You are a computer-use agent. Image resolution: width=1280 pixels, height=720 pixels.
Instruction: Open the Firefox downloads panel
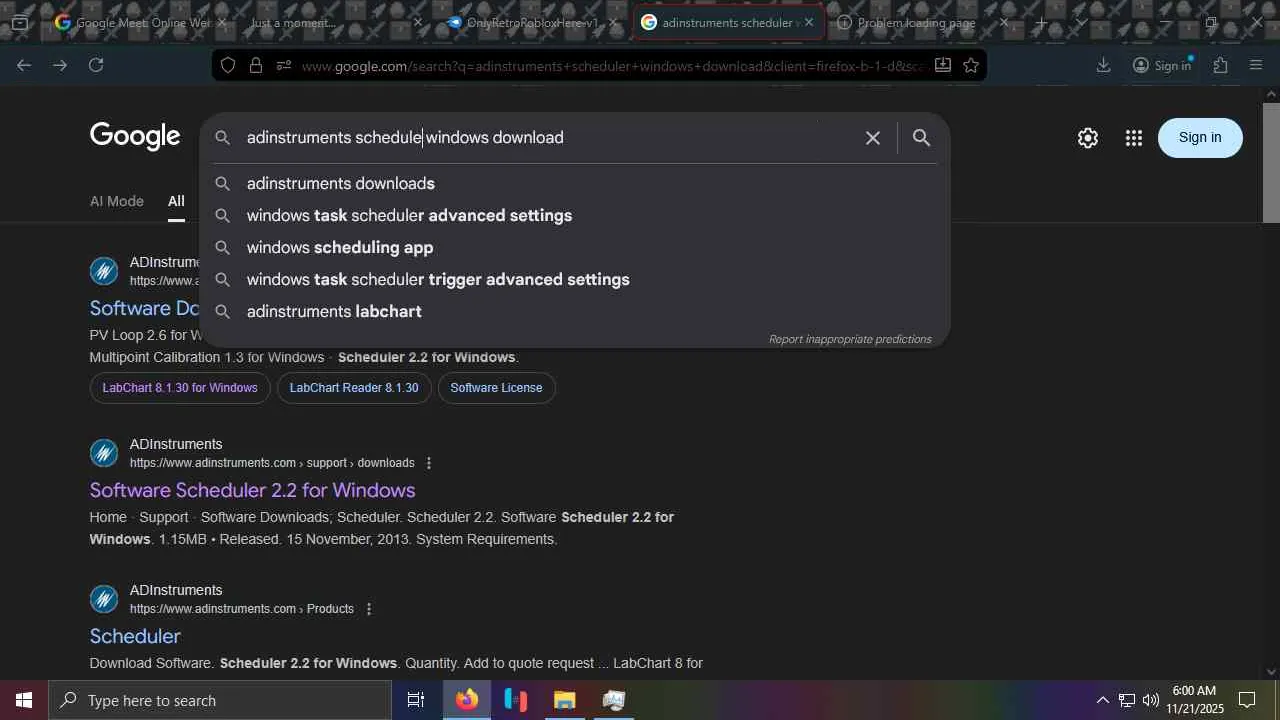(x=1103, y=65)
